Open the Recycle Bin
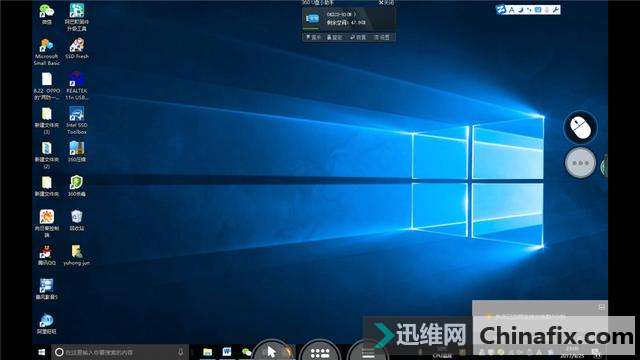Screen dimensions: 640x360 tap(77, 220)
